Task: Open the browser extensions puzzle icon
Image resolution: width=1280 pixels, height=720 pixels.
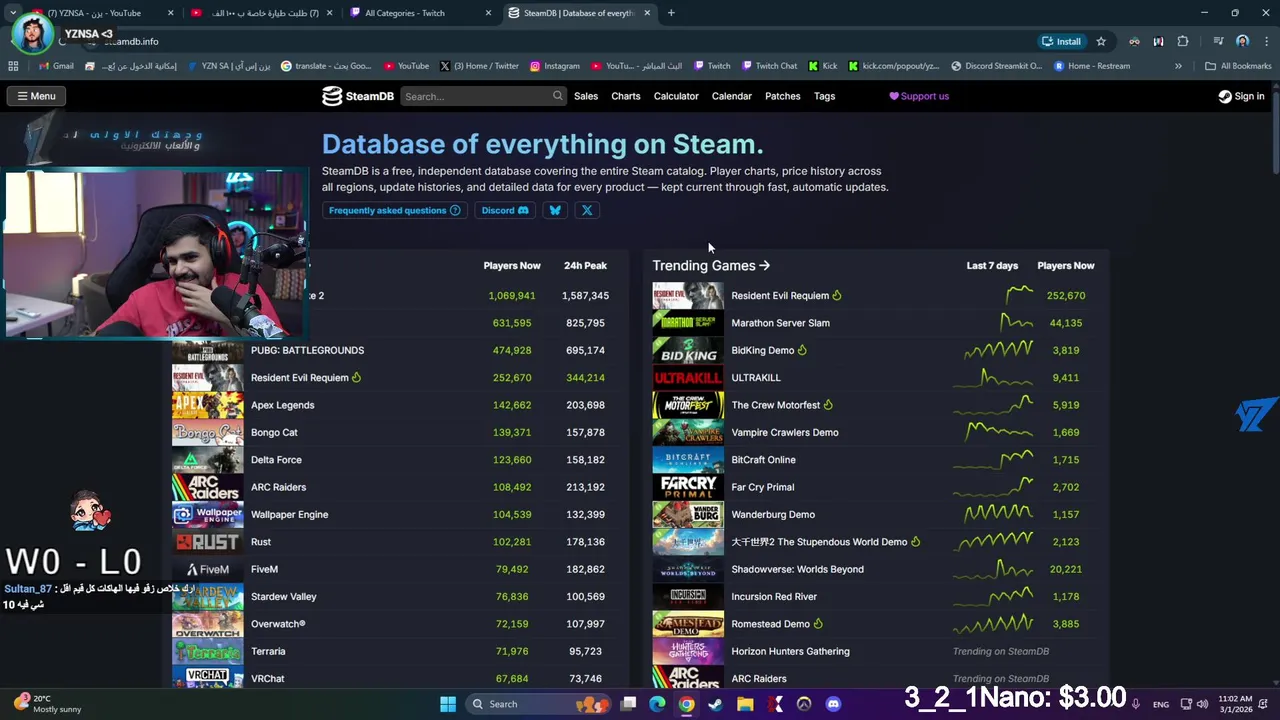Action: (x=1183, y=41)
